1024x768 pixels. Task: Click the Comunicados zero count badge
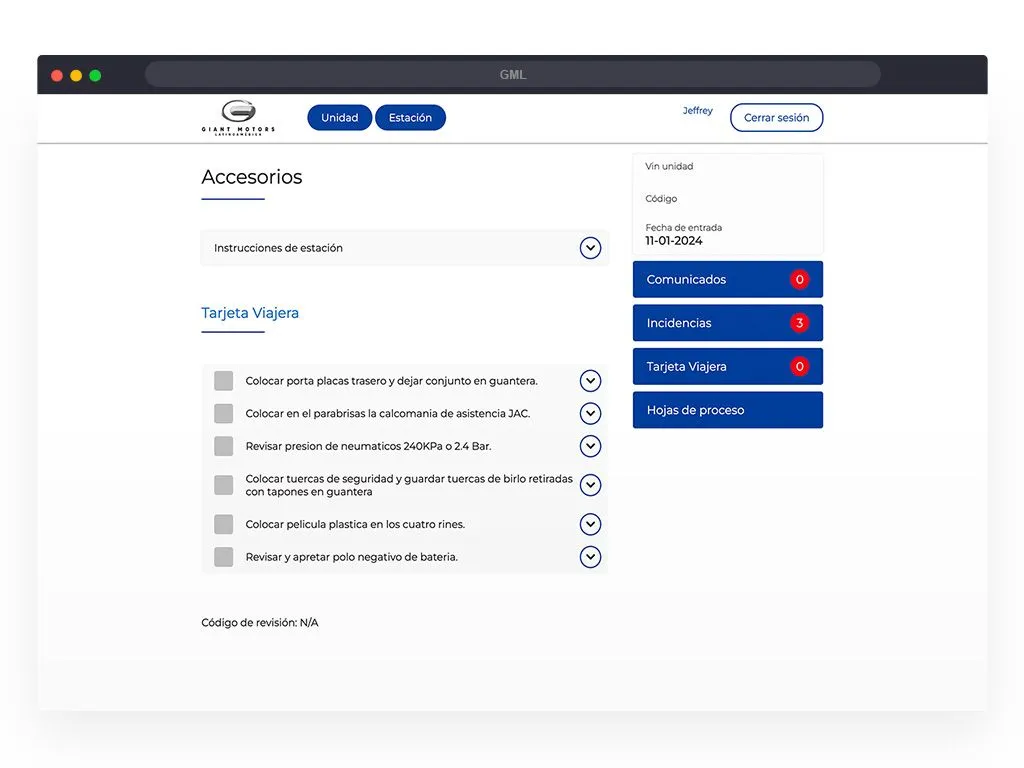point(799,280)
